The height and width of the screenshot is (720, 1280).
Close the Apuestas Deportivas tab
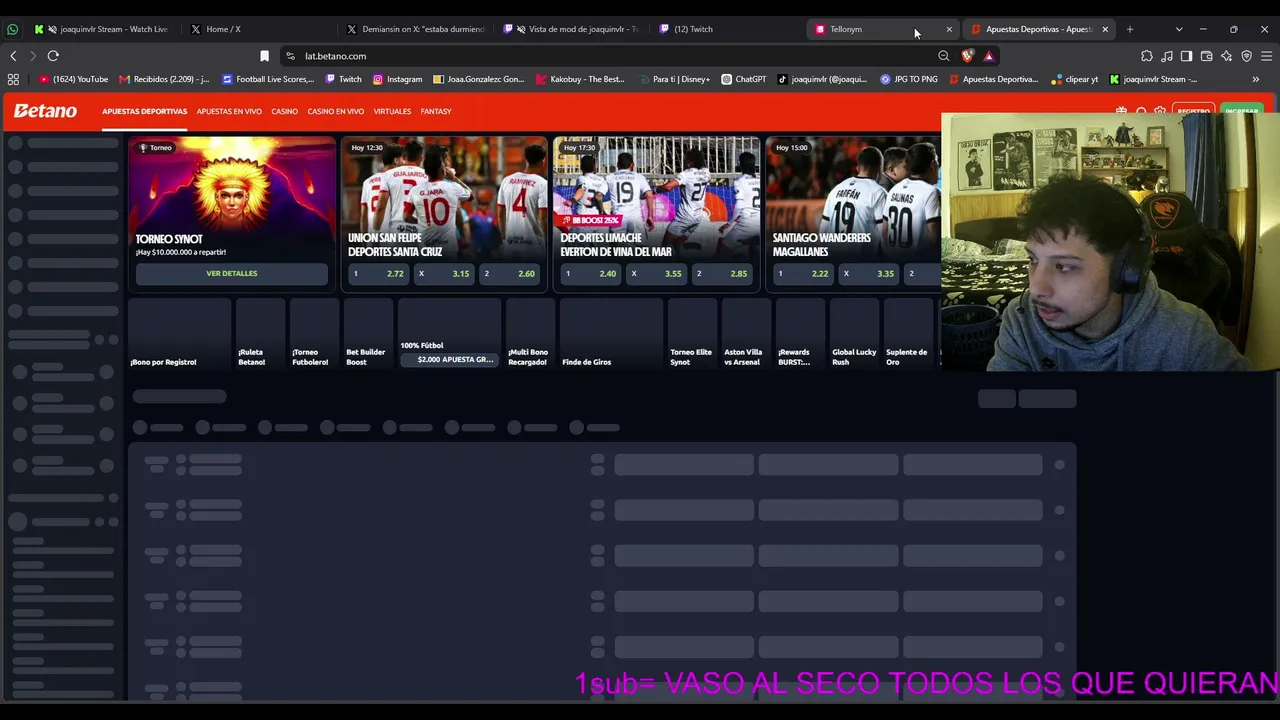point(1105,29)
